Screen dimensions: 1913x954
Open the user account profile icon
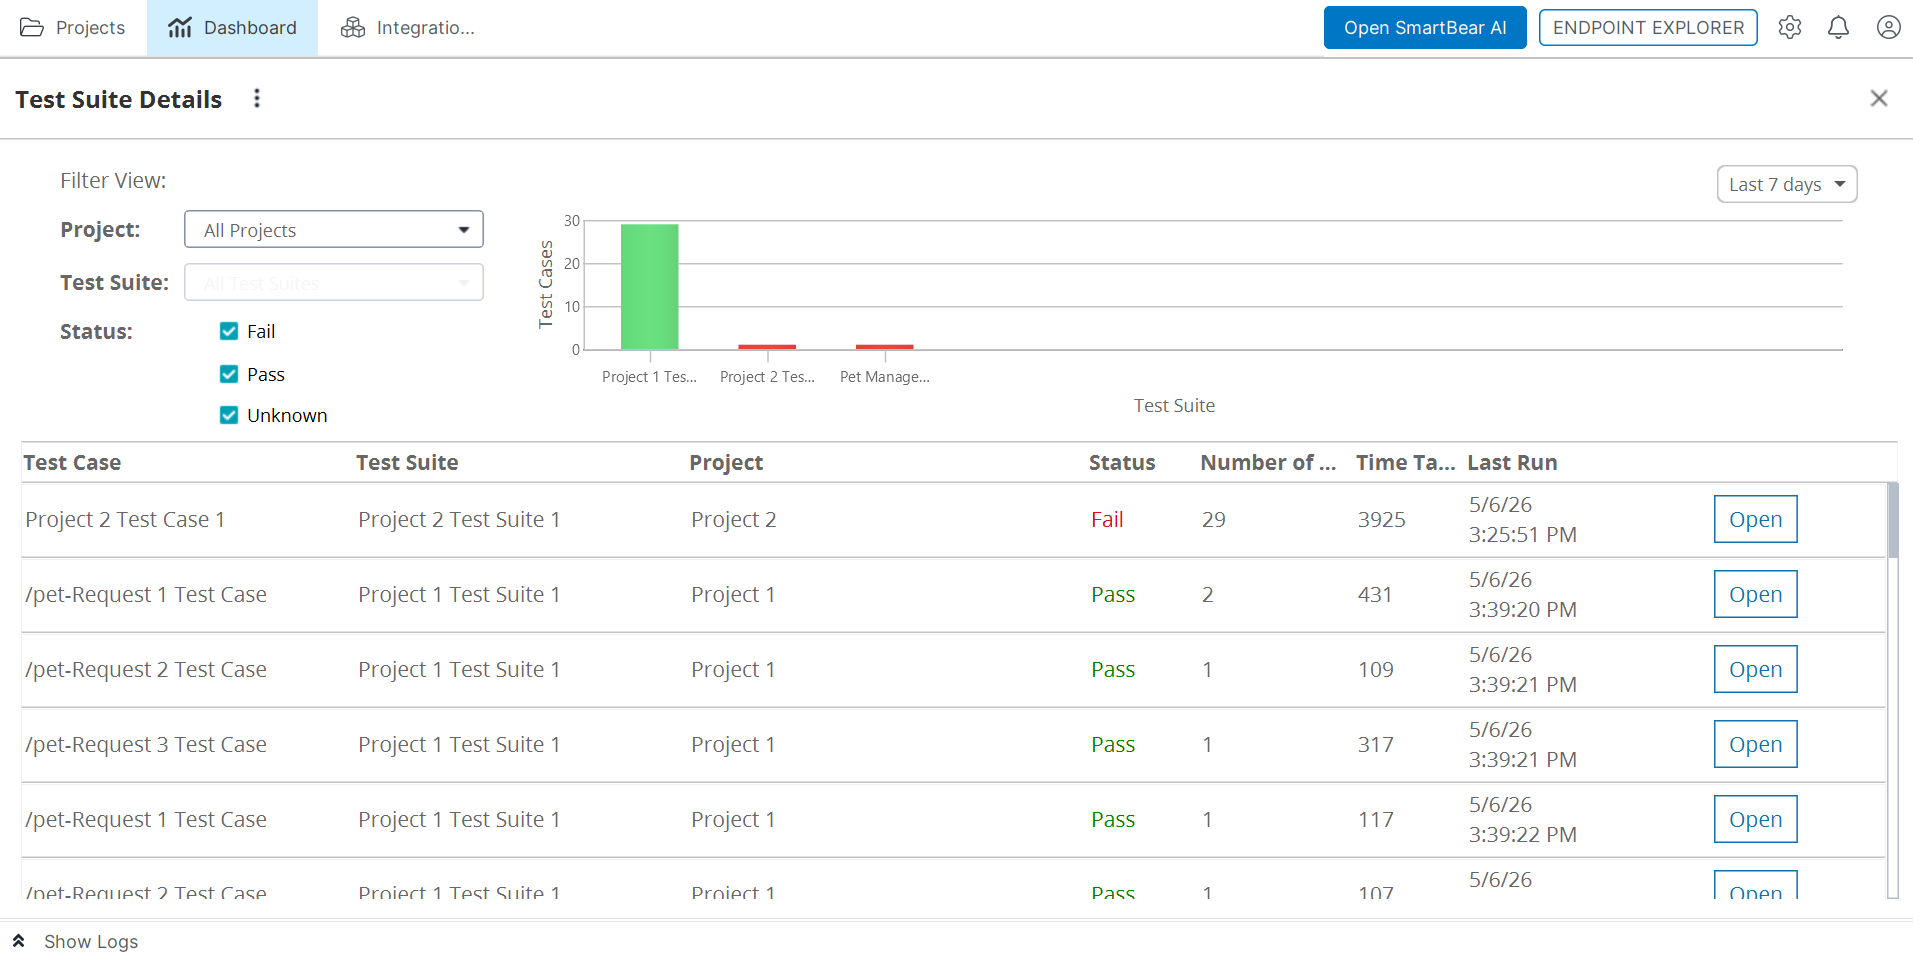click(x=1888, y=28)
